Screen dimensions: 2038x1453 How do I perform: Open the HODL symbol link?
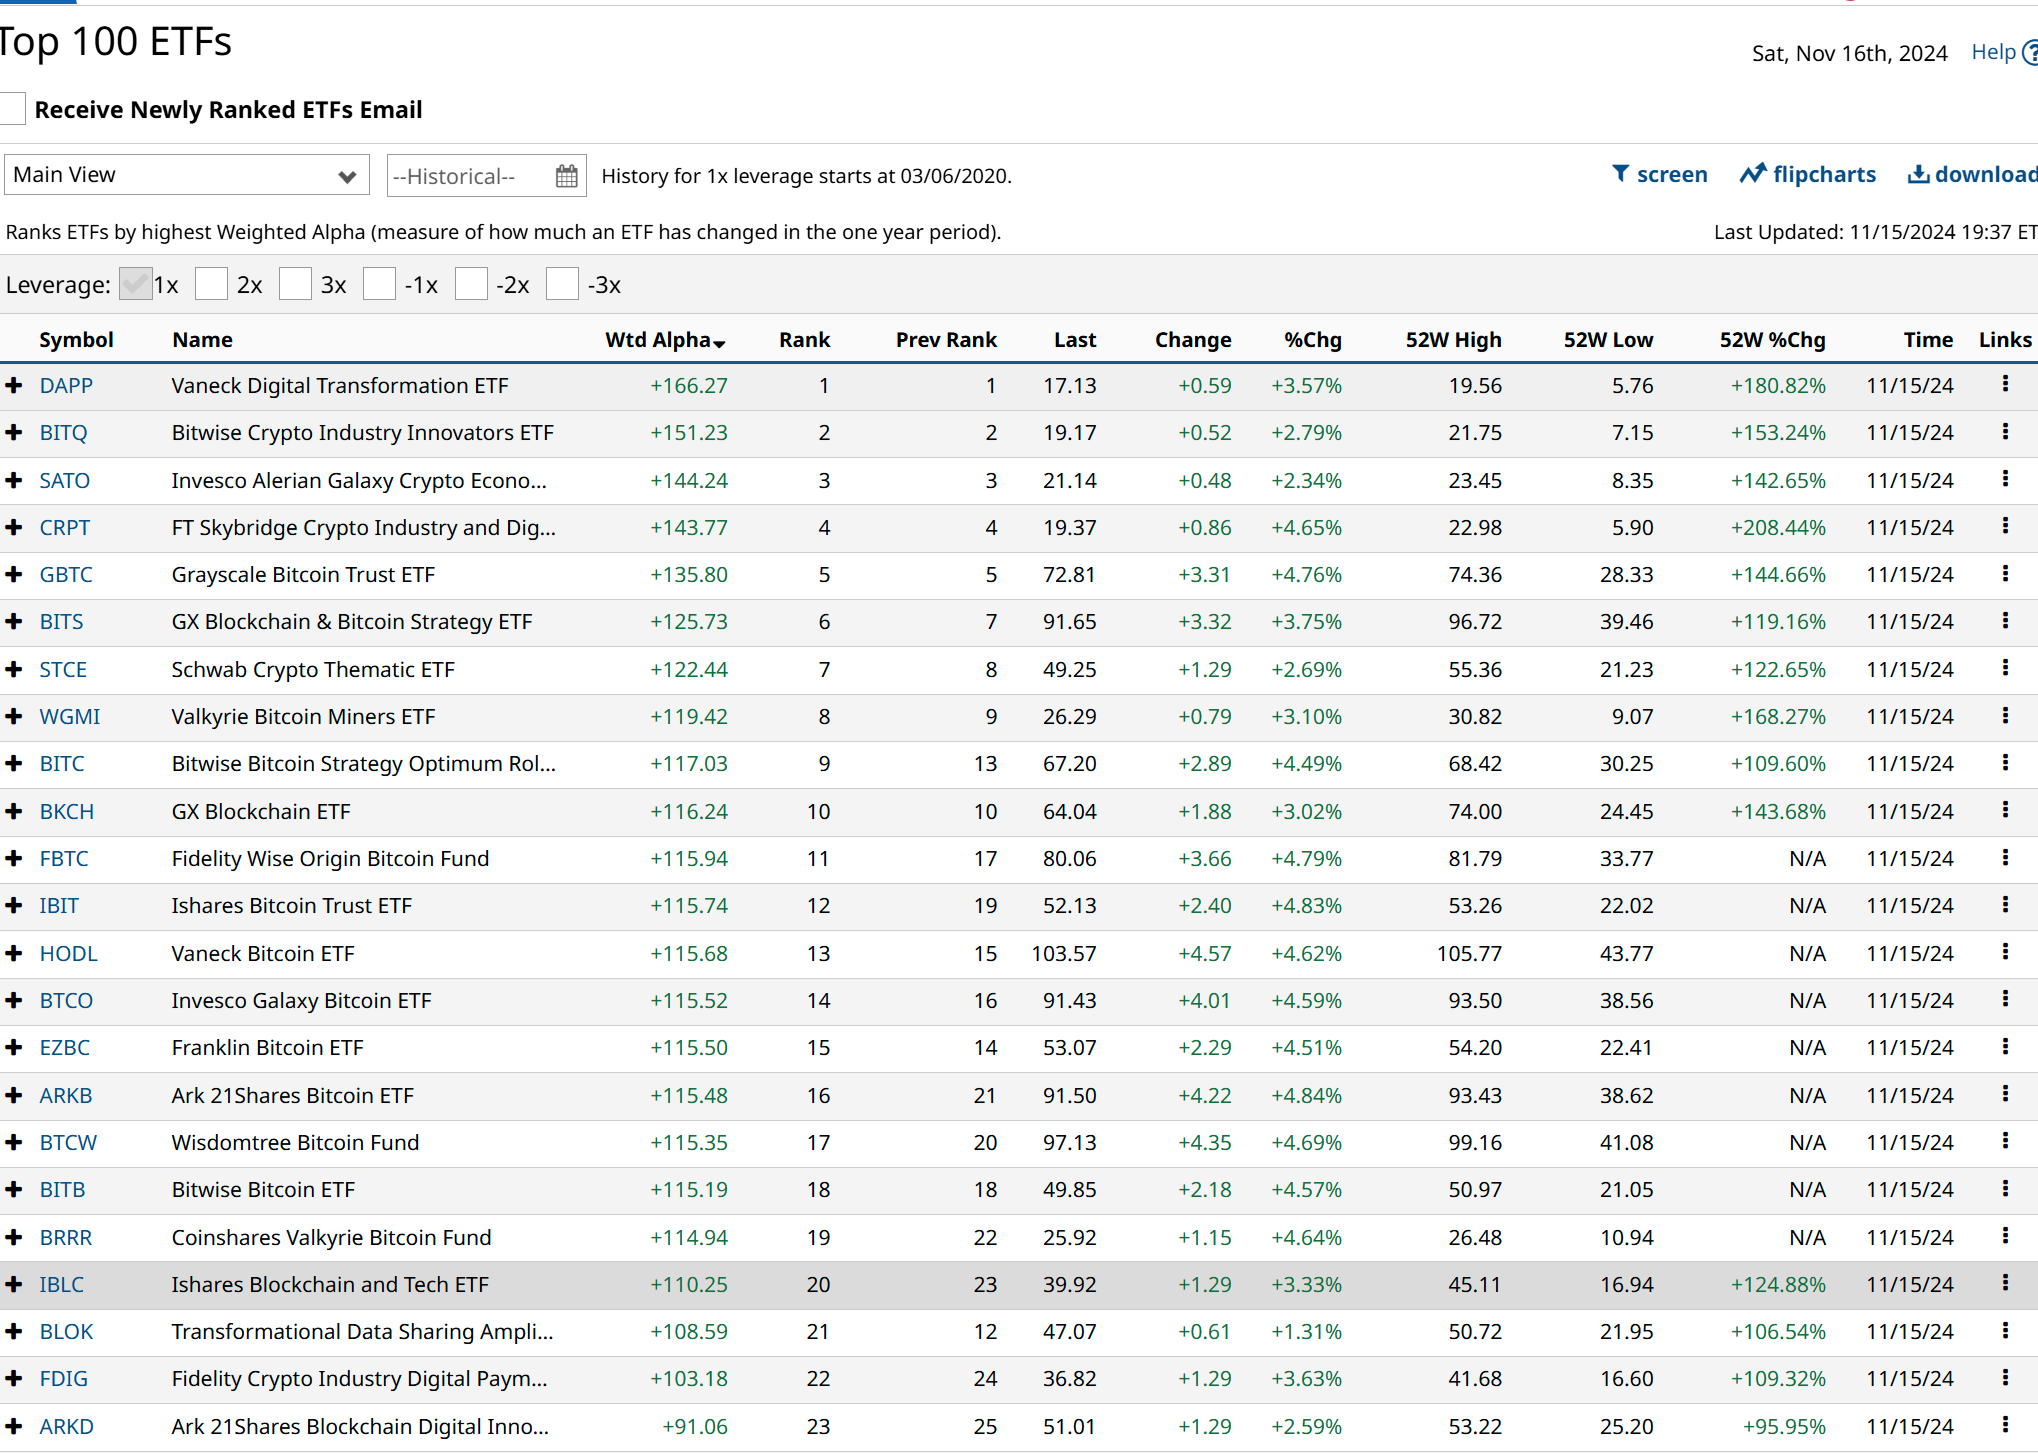68,954
